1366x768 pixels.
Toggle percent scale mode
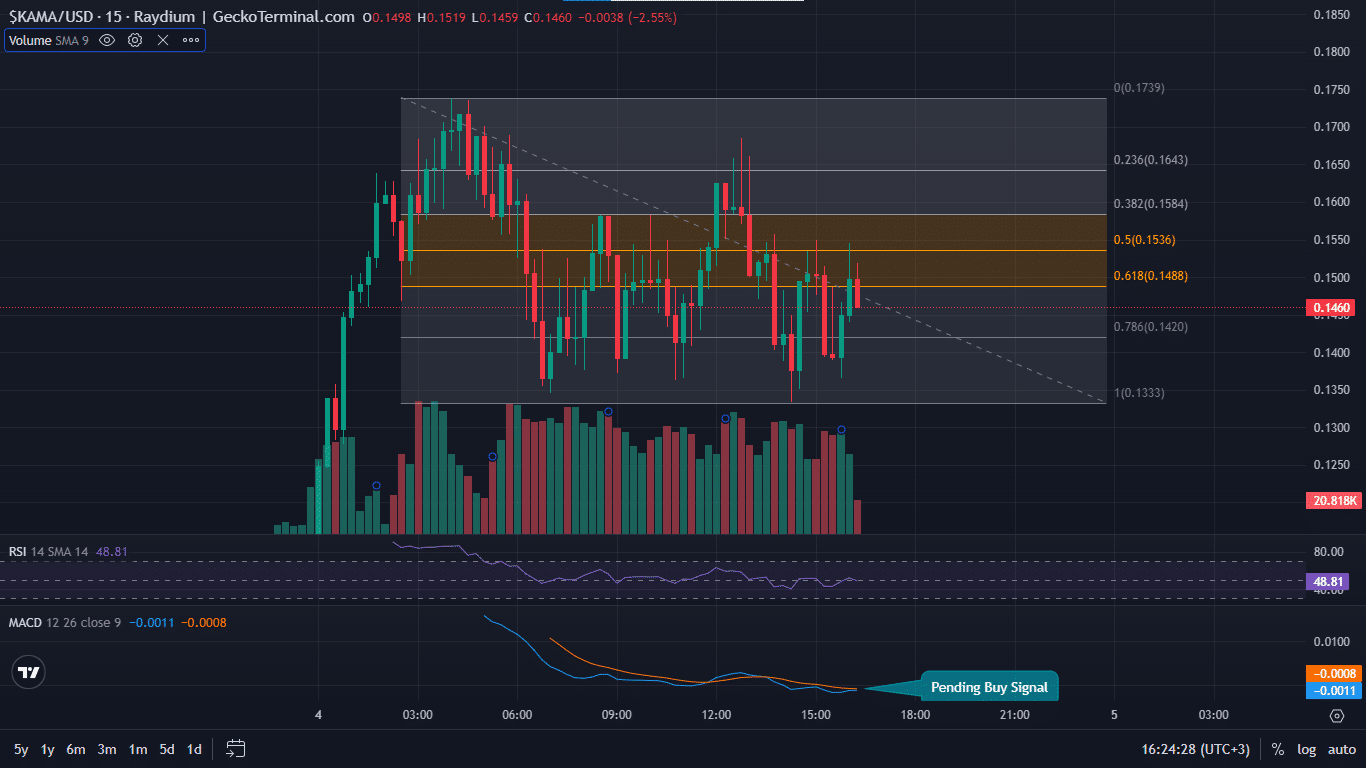(x=1278, y=749)
